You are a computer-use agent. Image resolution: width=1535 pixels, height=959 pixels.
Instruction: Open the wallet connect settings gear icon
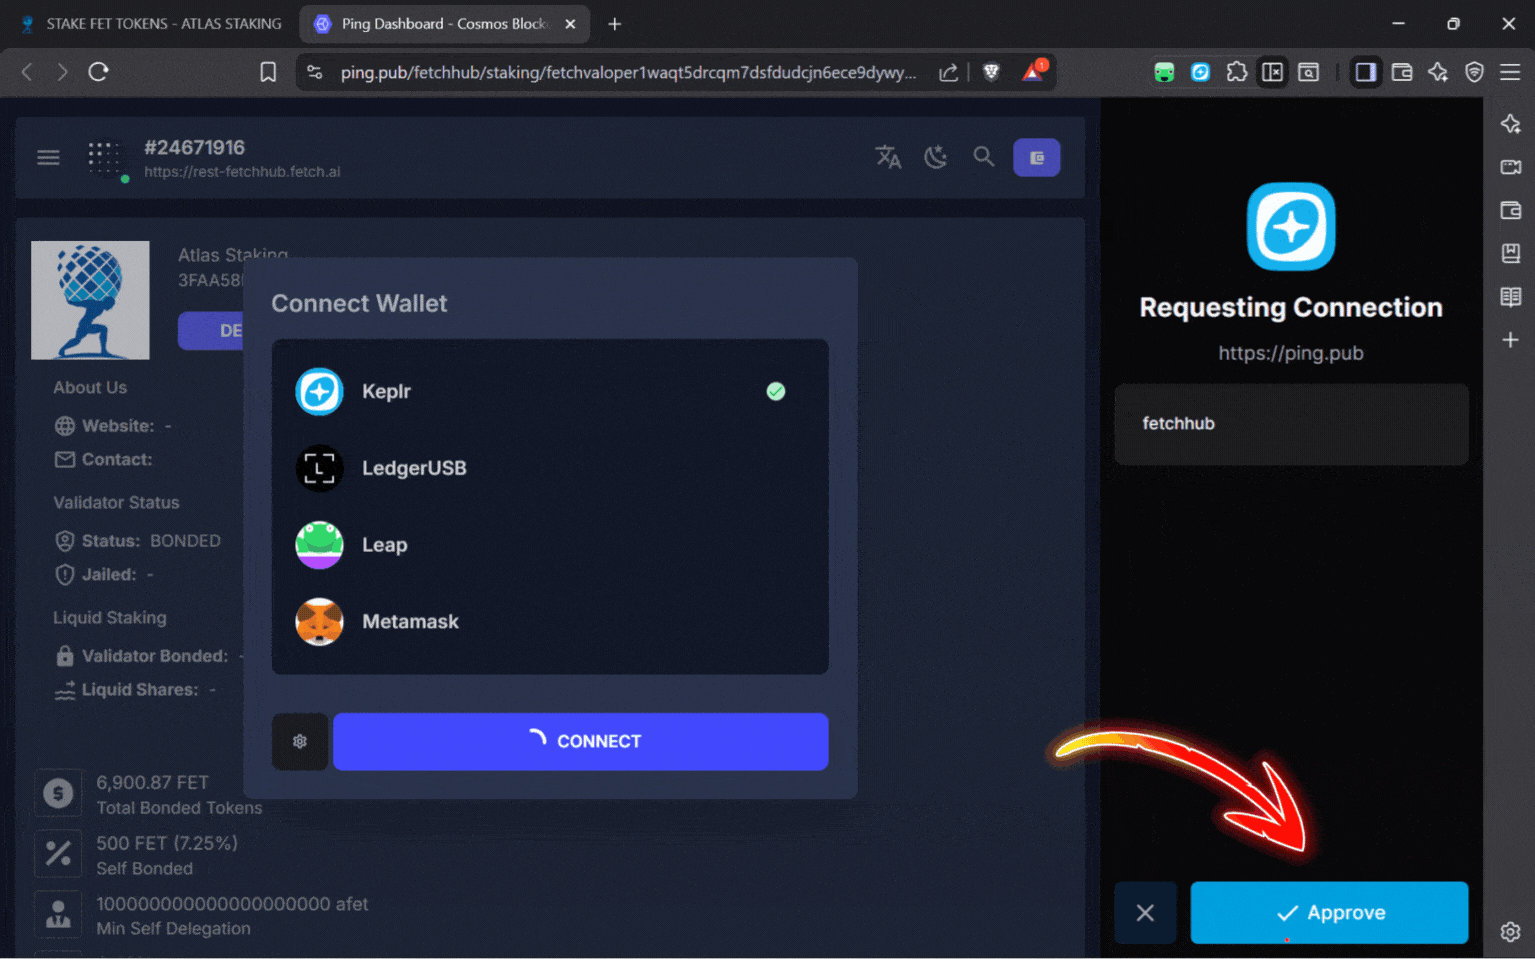pos(299,741)
